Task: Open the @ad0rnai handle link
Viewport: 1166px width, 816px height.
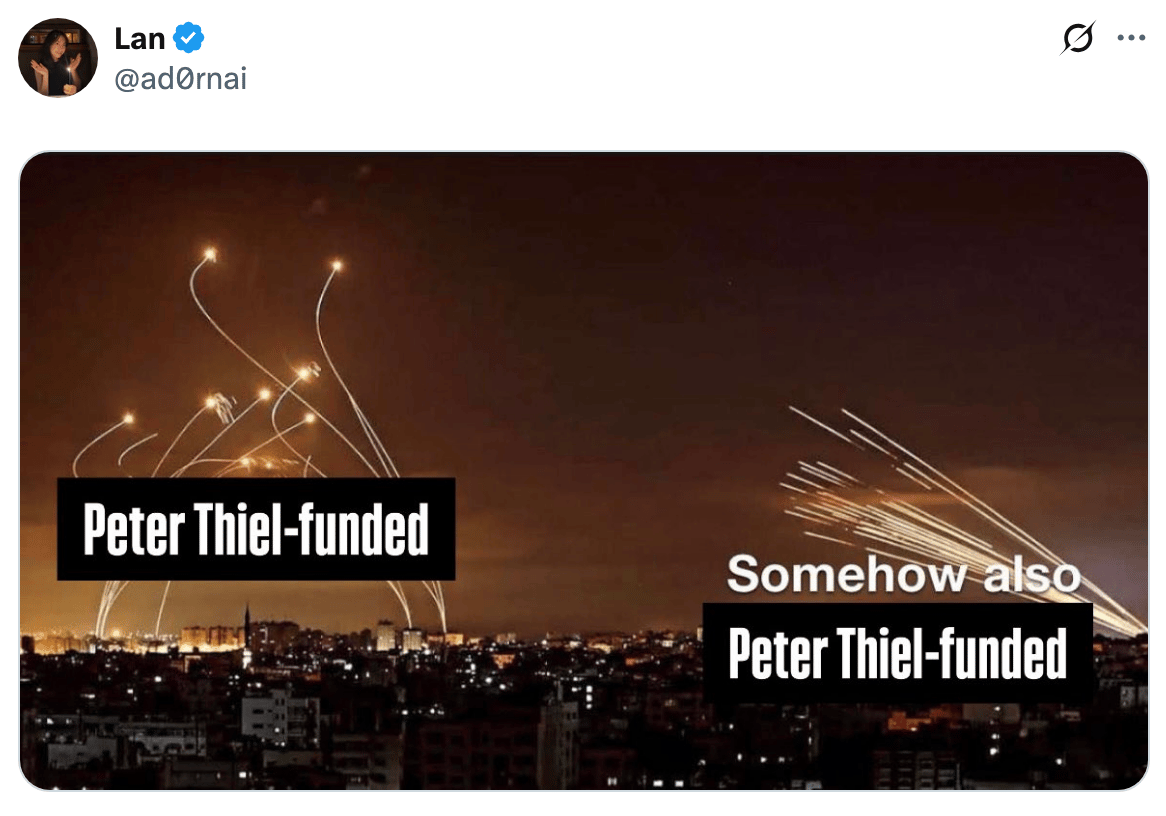Action: coord(181,79)
